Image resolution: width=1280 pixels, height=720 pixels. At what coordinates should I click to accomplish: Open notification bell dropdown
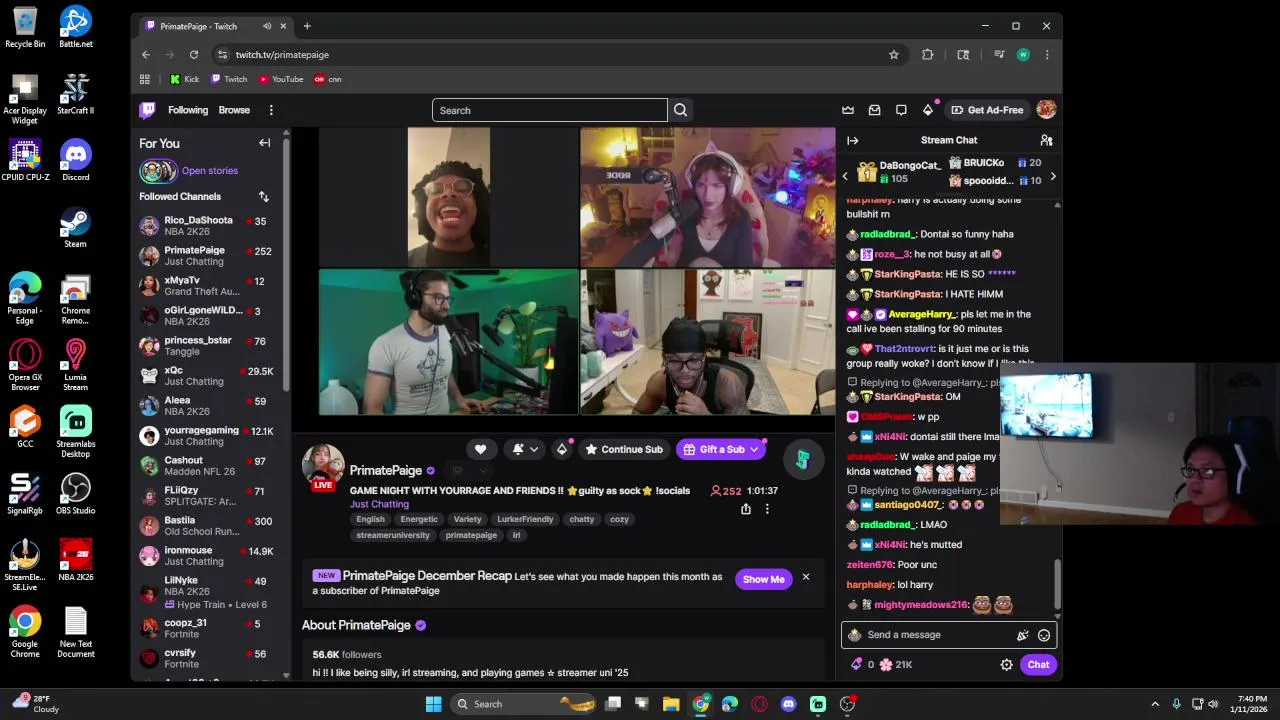coord(525,449)
